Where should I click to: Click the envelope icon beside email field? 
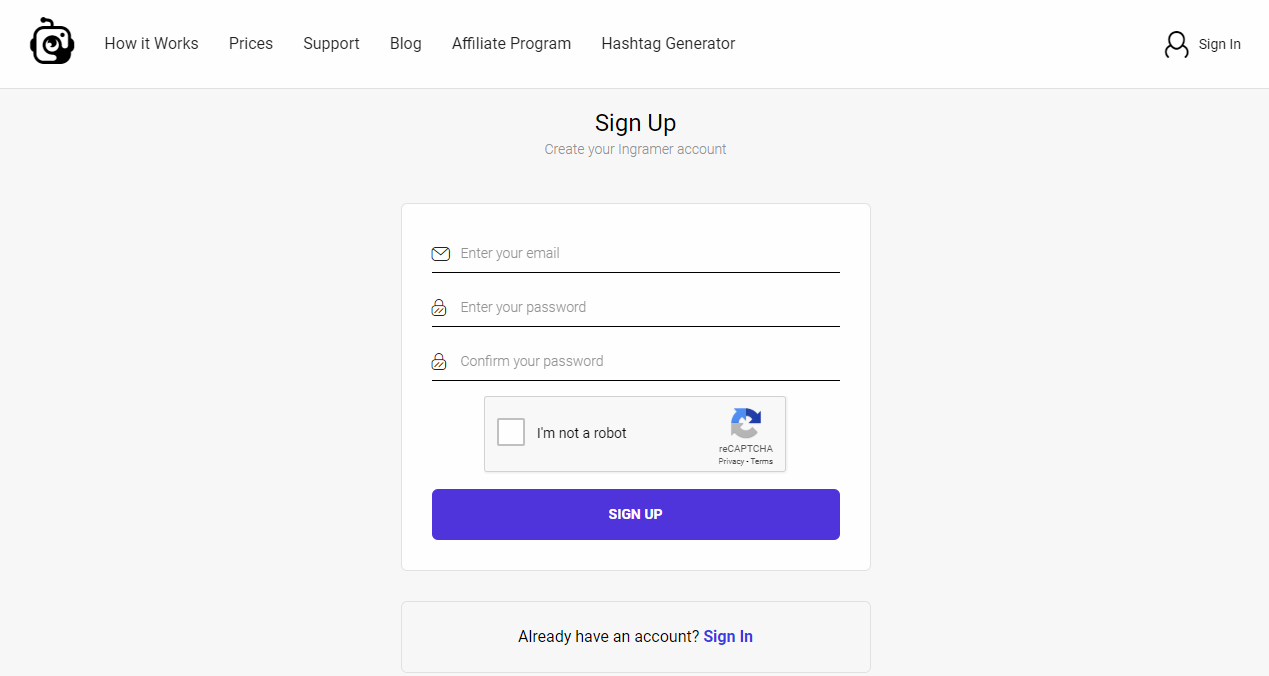coord(440,254)
